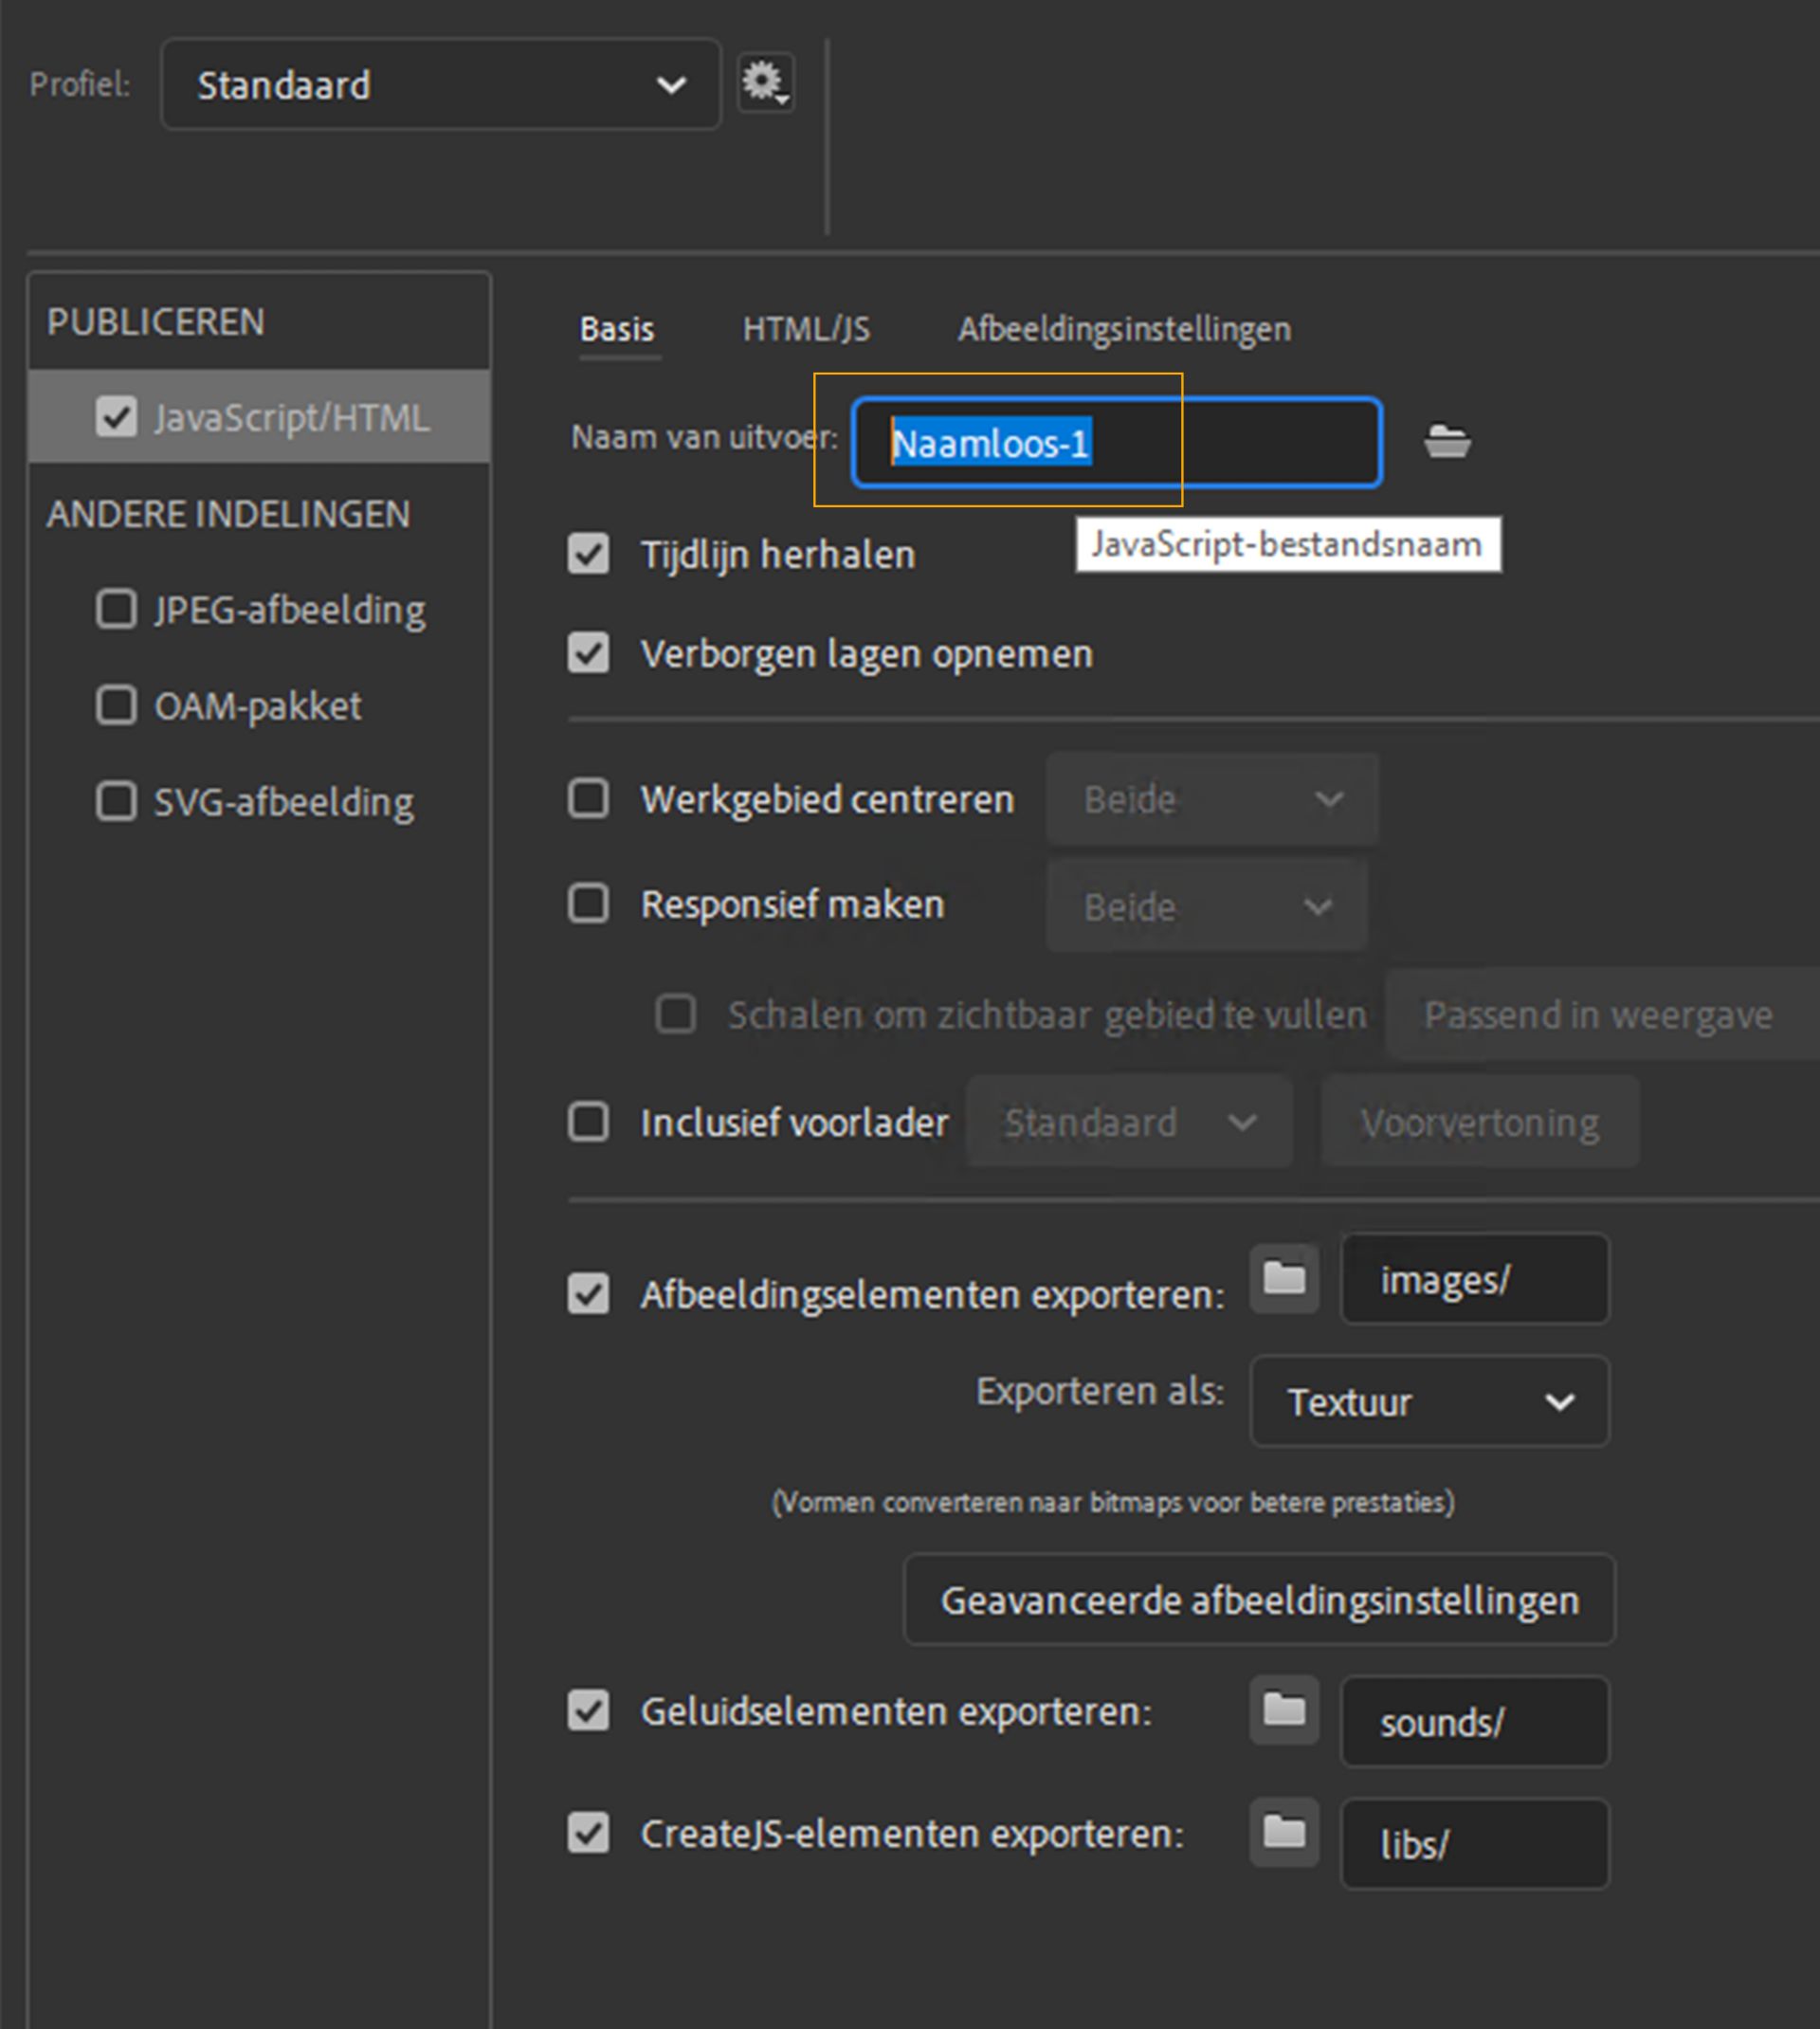
Task: Switch to the HTML/JS tab
Action: pyautogui.click(x=806, y=329)
